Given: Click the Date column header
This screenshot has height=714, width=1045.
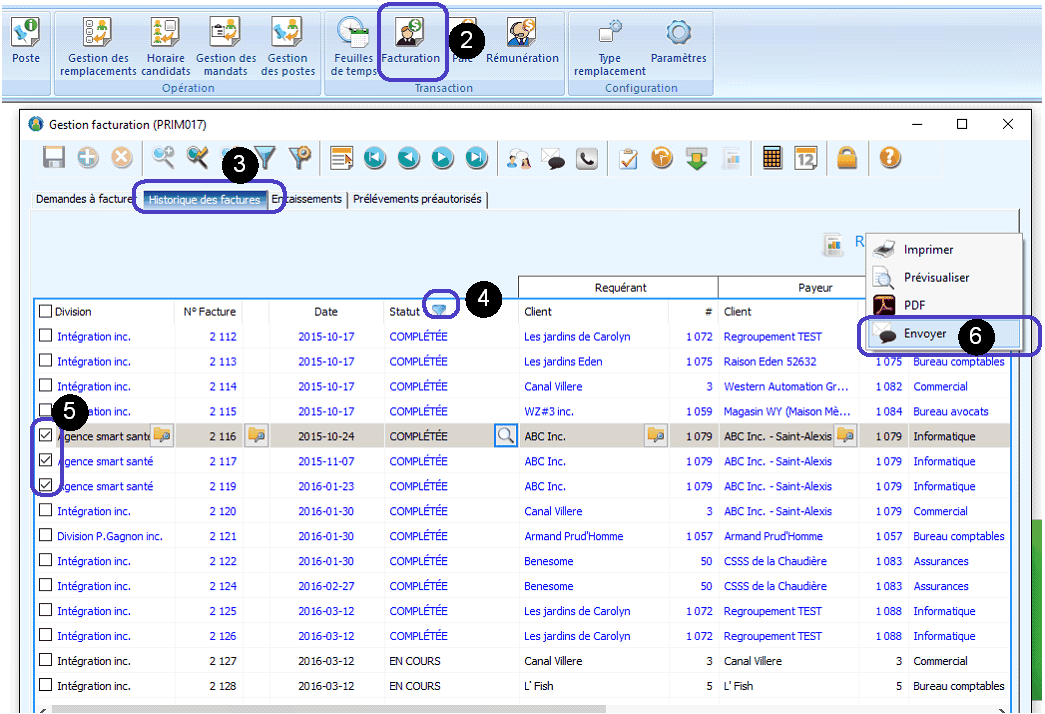Looking at the screenshot, I should 326,312.
